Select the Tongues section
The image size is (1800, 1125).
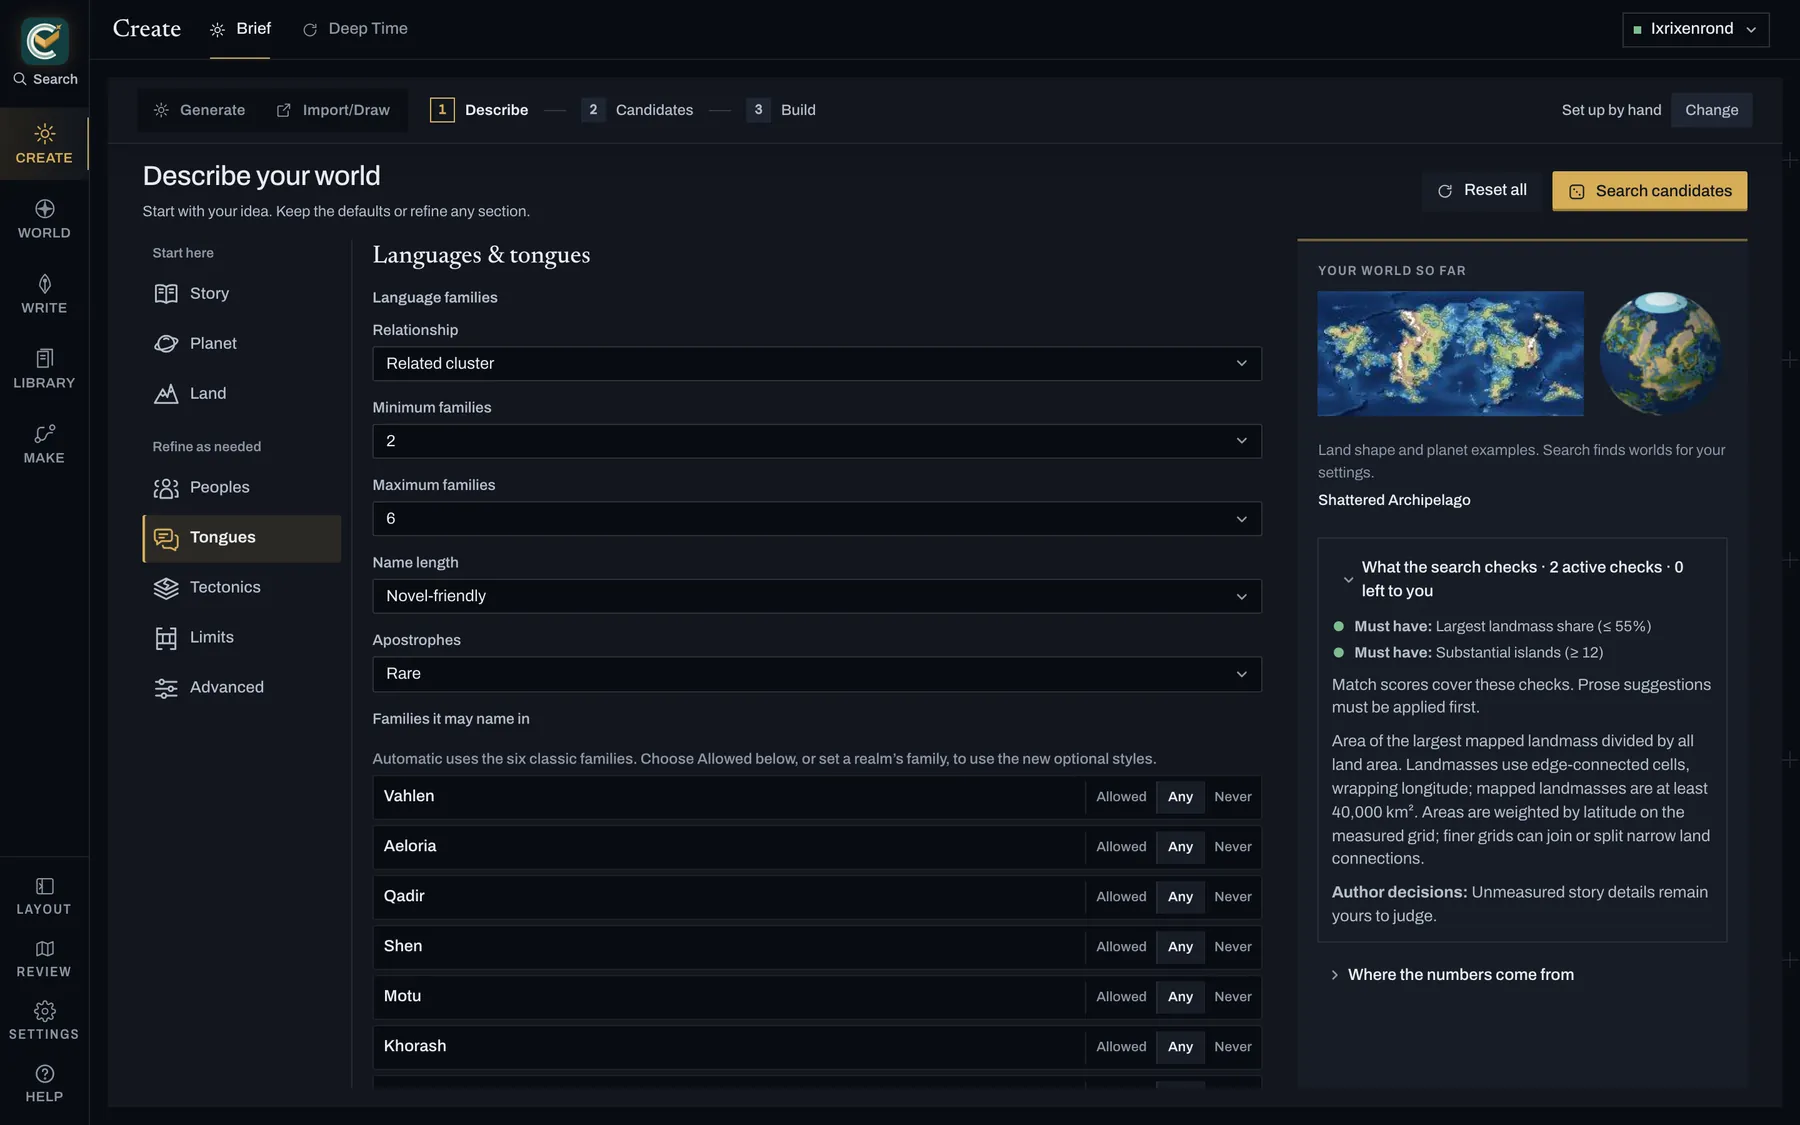click(242, 538)
